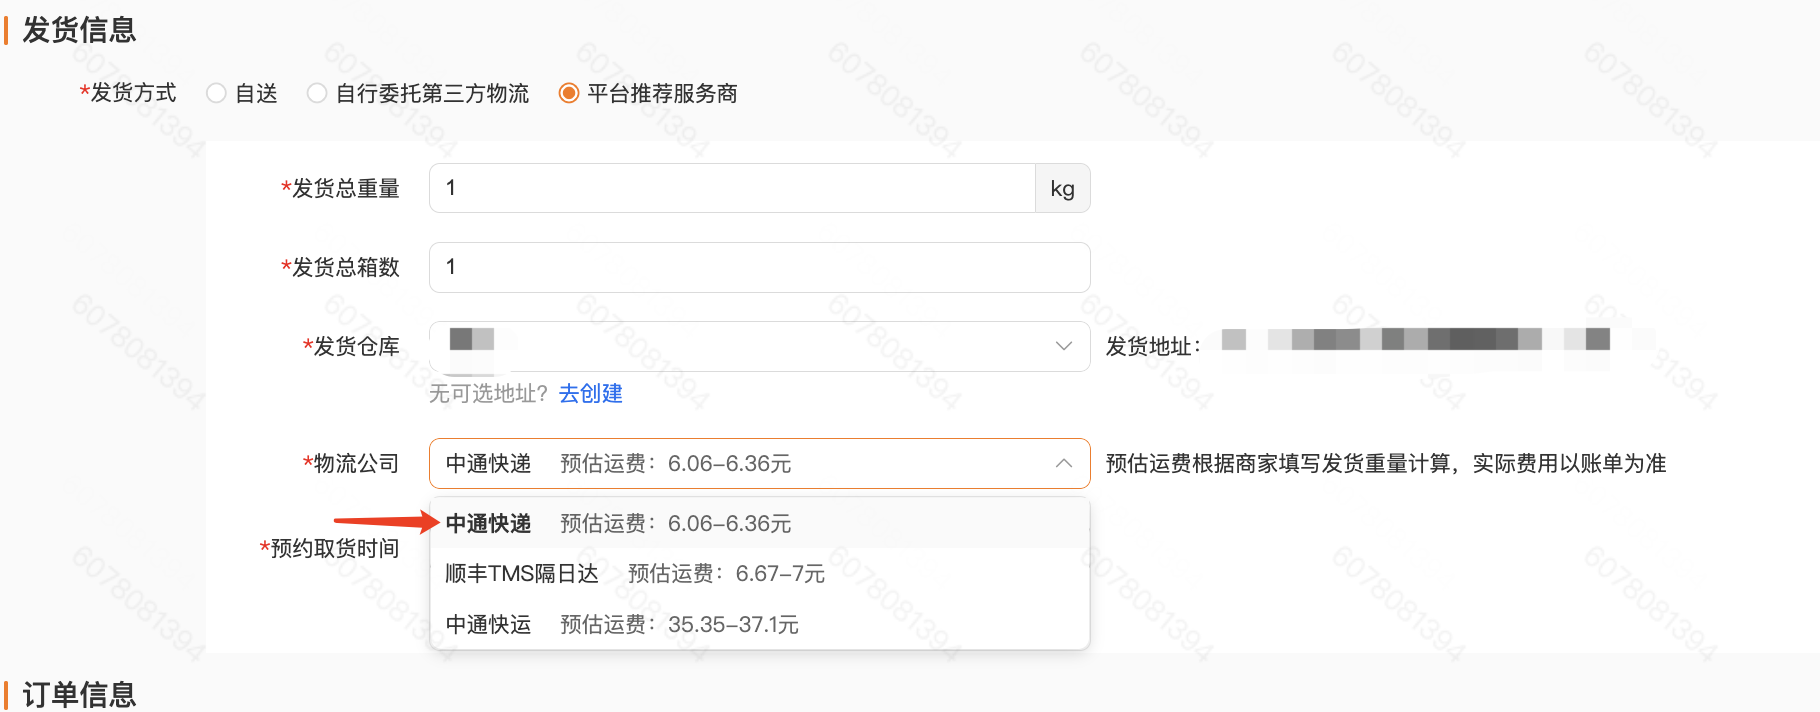Screen dimensions: 1820x712
Task: Click the 订单信息 section heading
Action: [x=79, y=694]
